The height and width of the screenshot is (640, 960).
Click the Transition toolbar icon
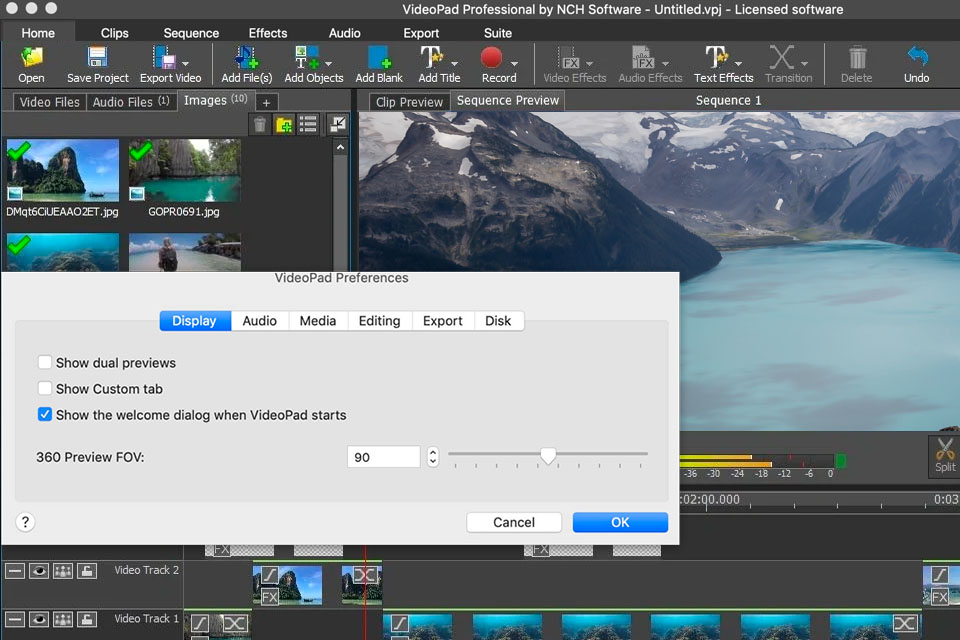point(781,58)
